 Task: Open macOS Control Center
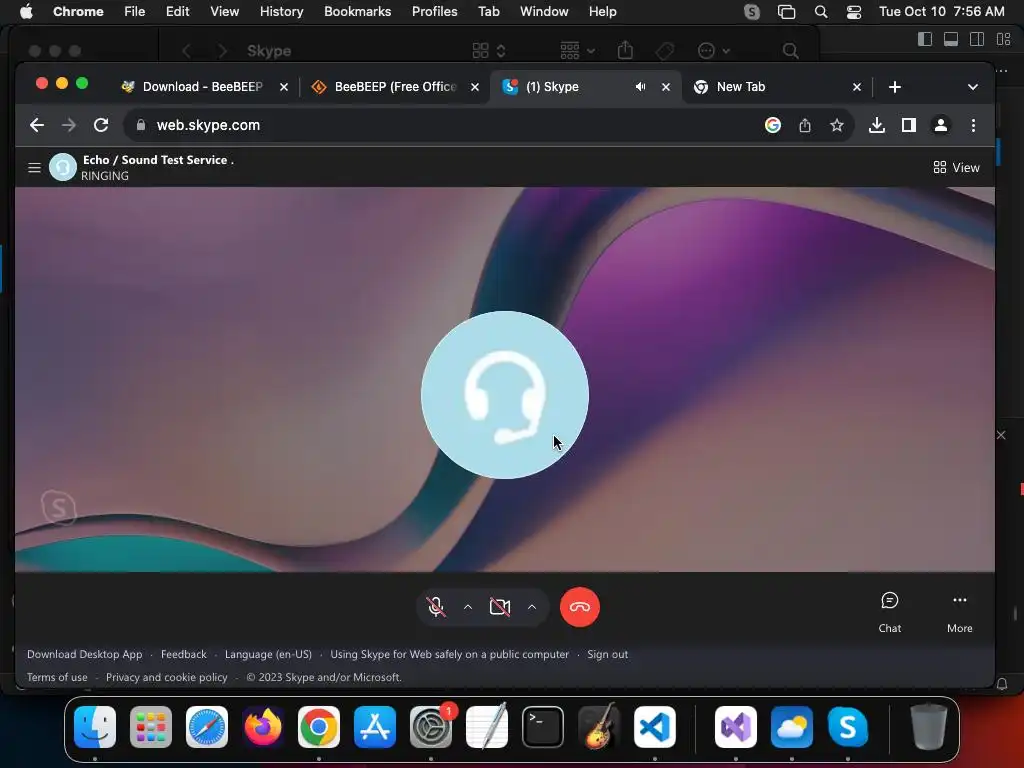click(854, 12)
